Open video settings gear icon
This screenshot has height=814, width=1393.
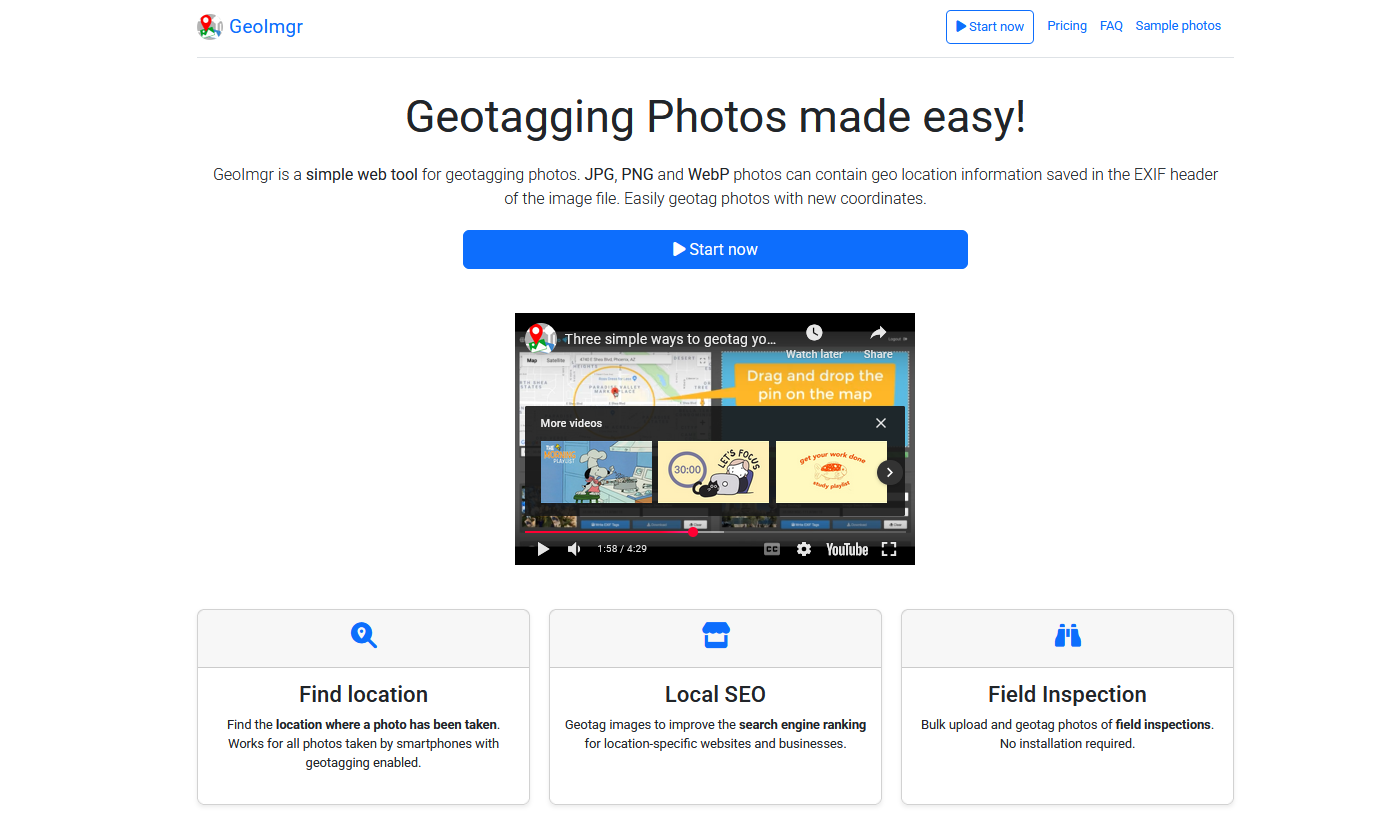[803, 549]
